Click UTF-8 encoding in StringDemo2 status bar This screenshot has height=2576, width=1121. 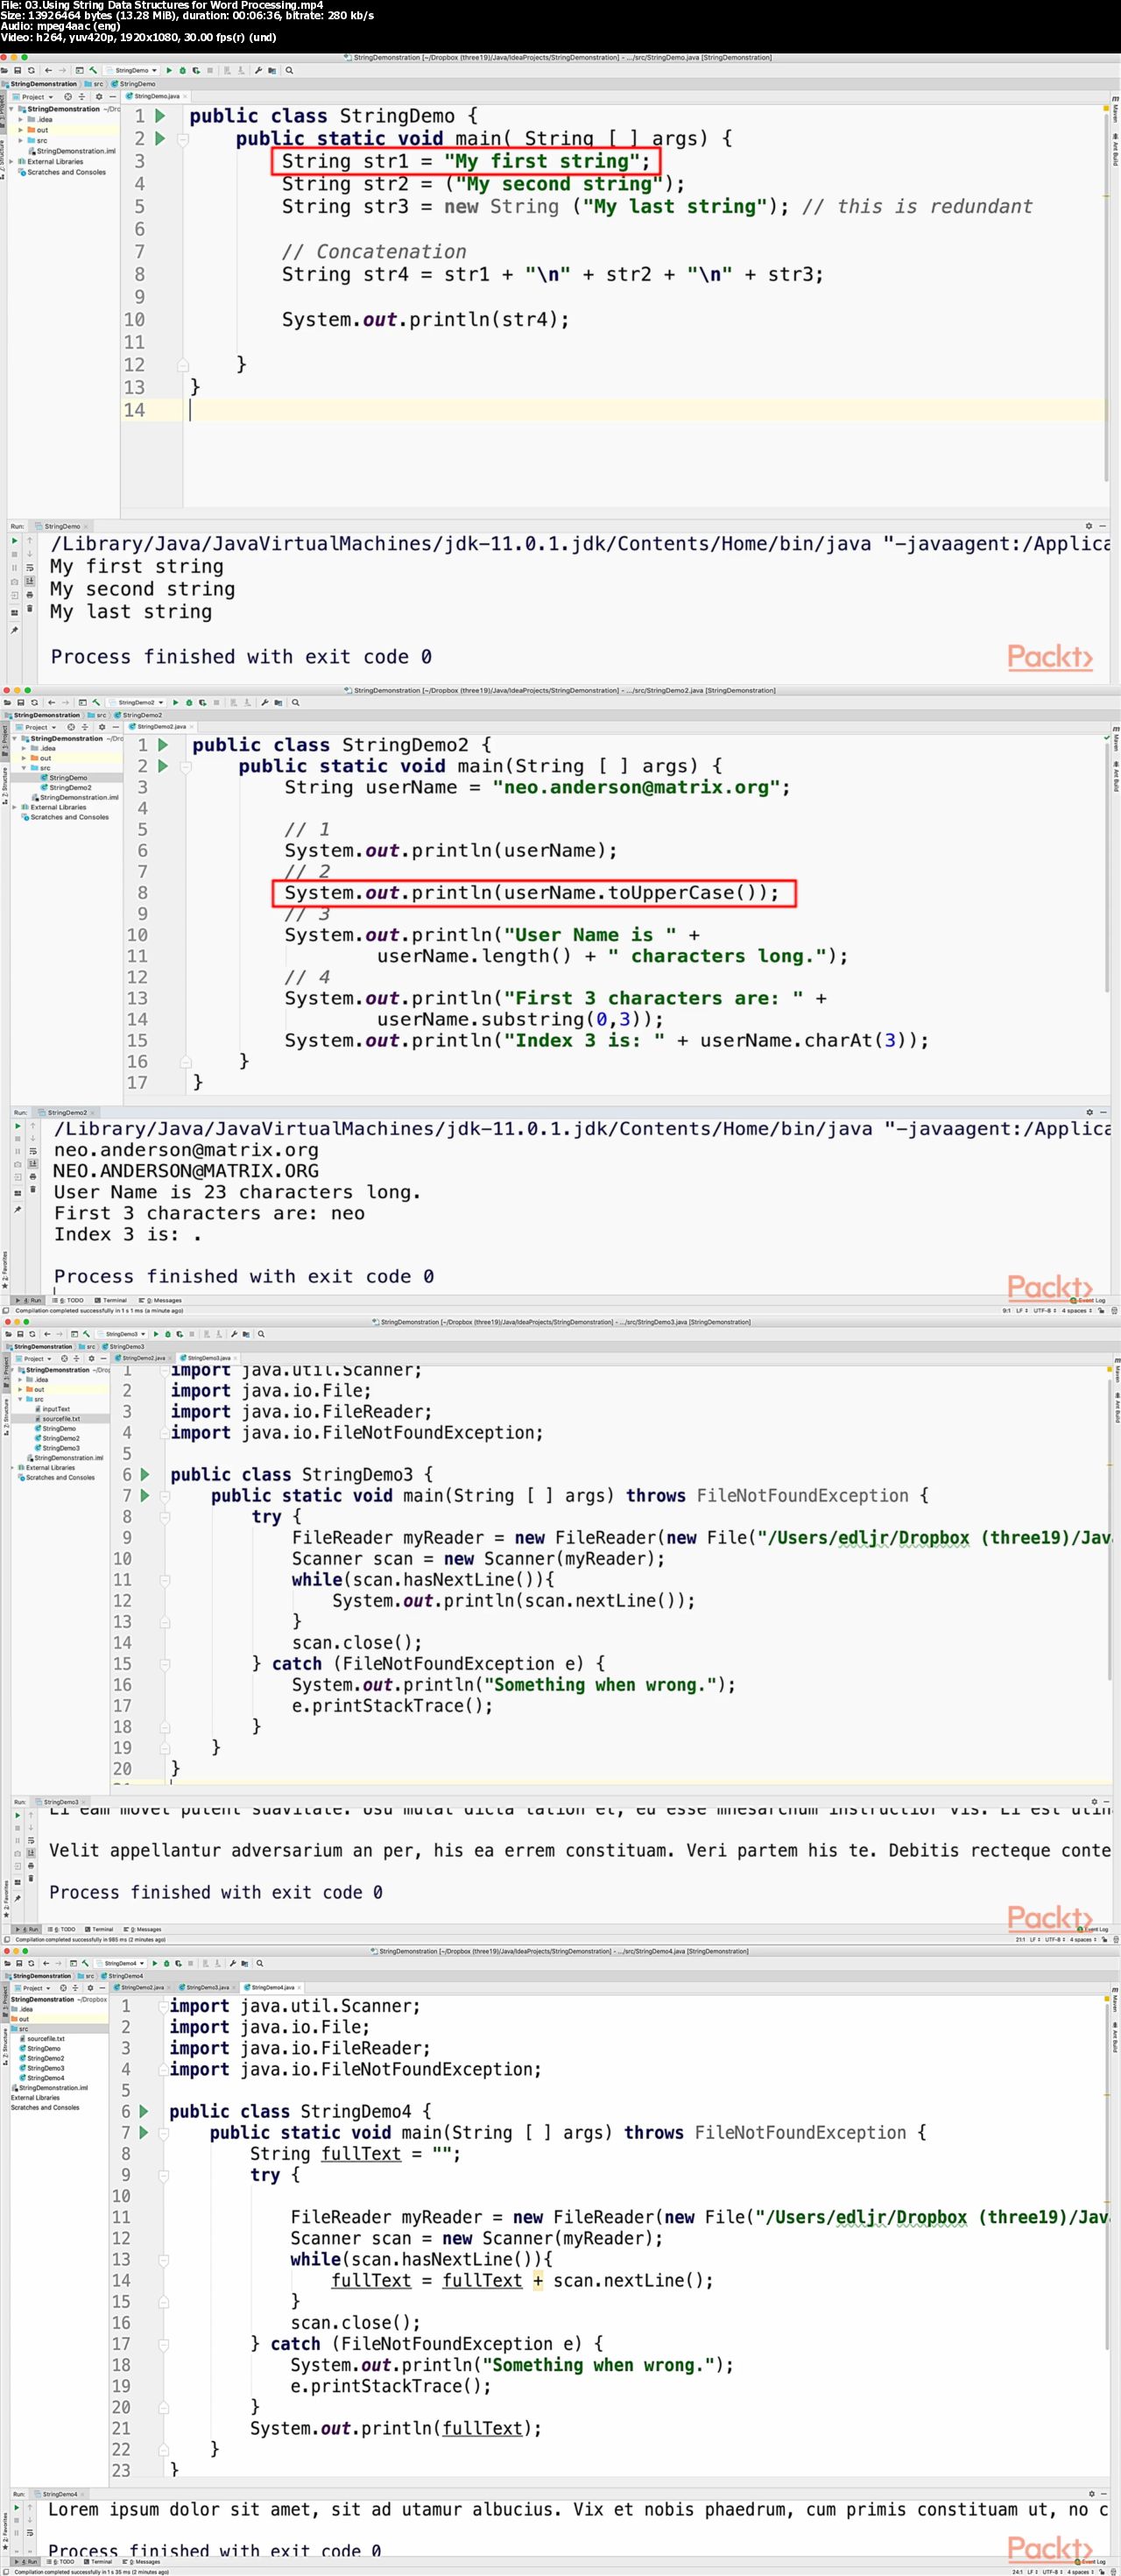click(1044, 1310)
